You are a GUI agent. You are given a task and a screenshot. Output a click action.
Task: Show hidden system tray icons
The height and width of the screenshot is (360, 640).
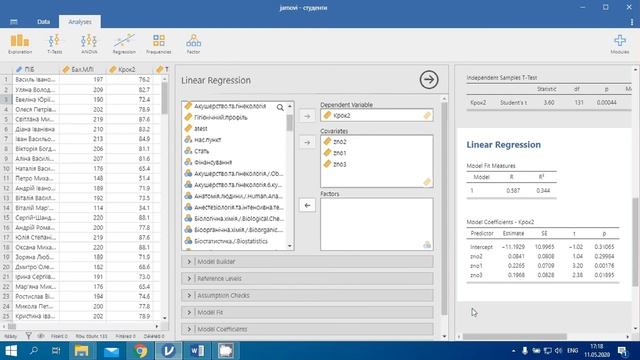click(x=513, y=351)
